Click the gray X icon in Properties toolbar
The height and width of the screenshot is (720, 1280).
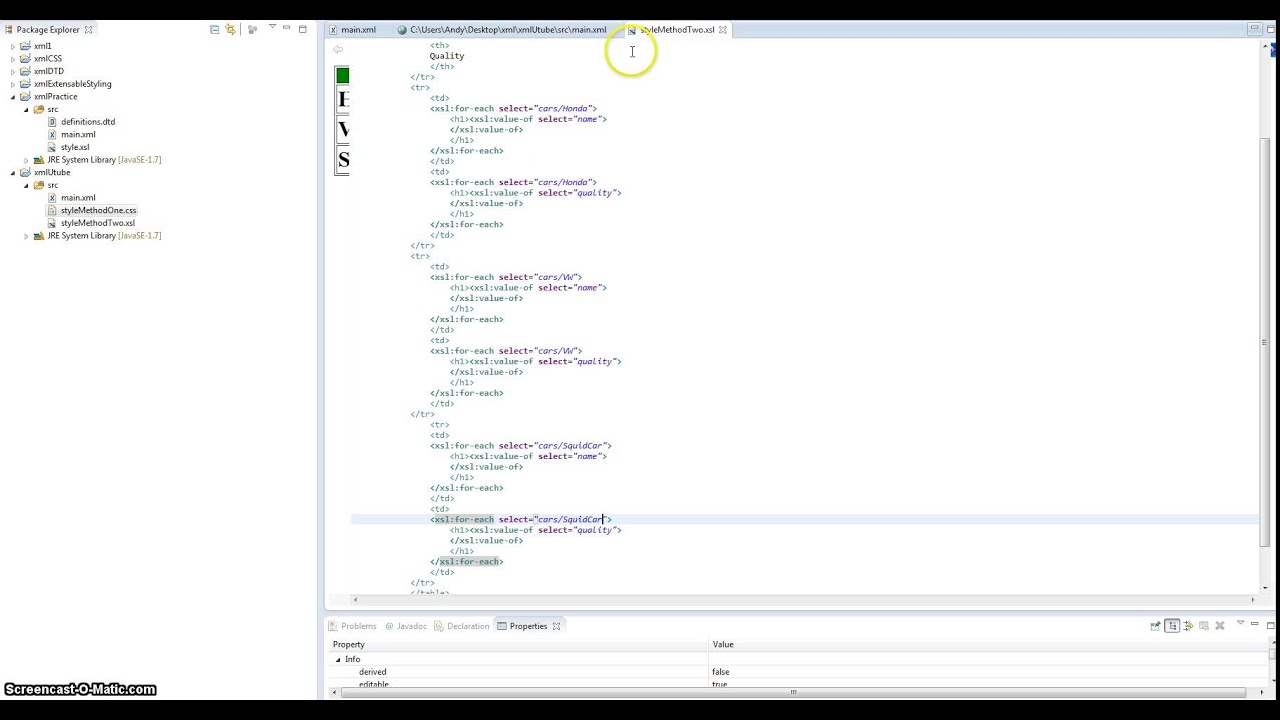click(x=1220, y=626)
